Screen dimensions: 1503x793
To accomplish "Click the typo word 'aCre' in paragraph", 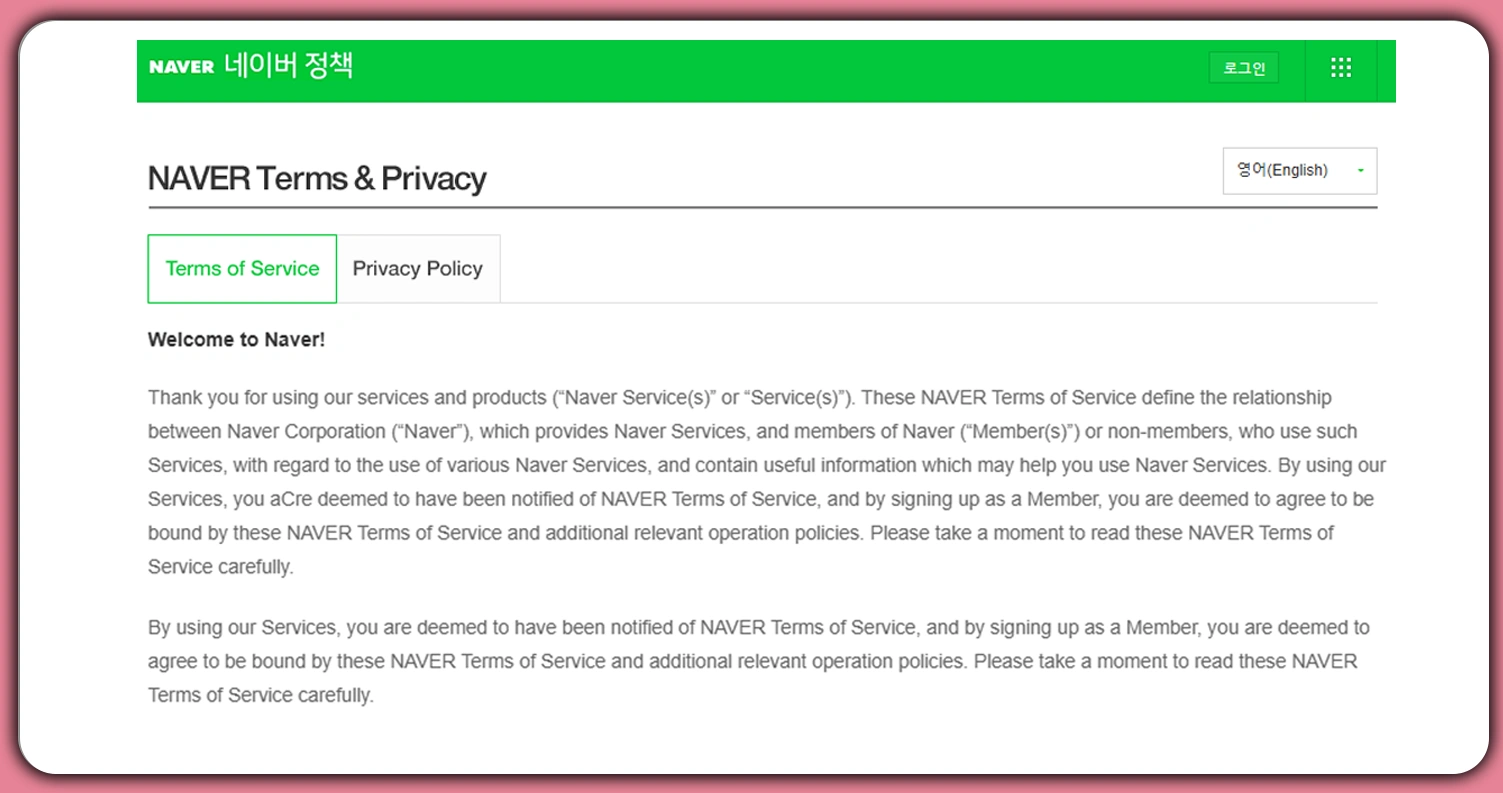I will (289, 499).
